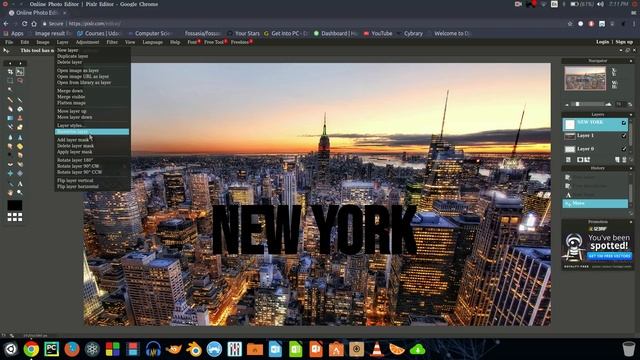Toggle visibility checkbox for Layer 0
This screenshot has height=360, width=640.
pyautogui.click(x=624, y=149)
